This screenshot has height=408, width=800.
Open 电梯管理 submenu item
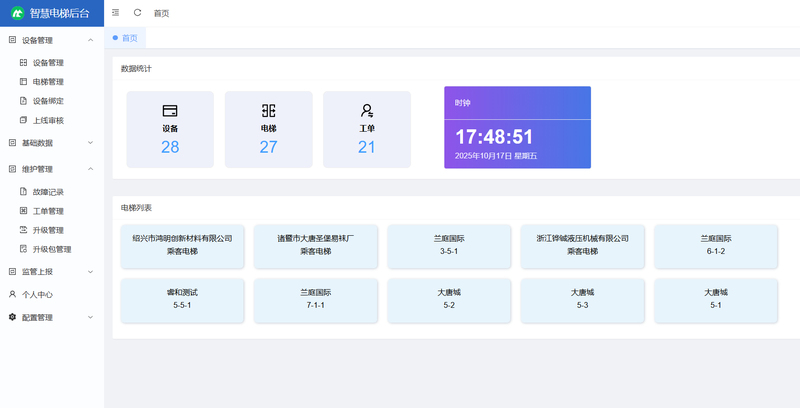point(48,82)
